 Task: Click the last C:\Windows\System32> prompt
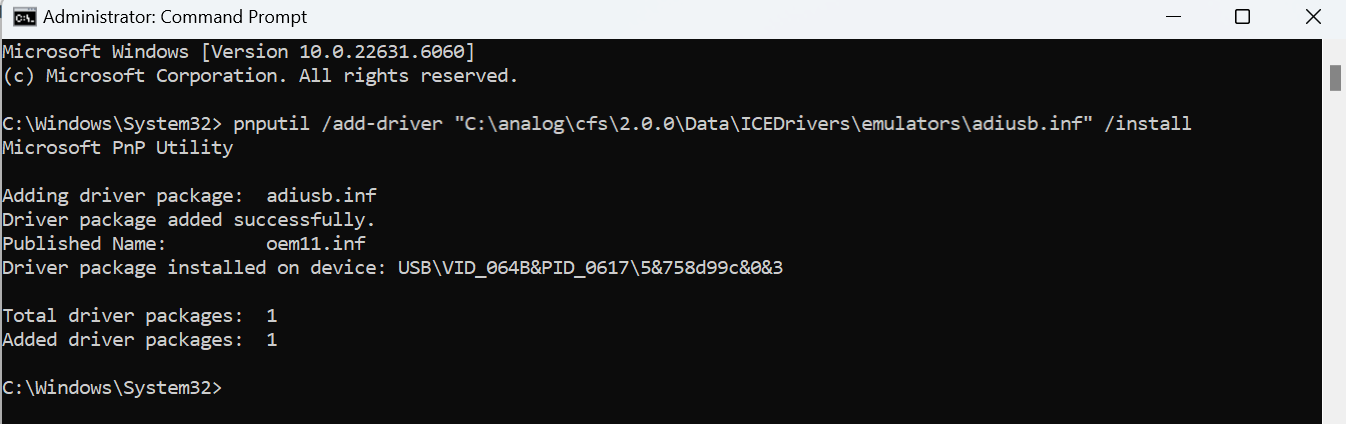pyautogui.click(x=111, y=388)
